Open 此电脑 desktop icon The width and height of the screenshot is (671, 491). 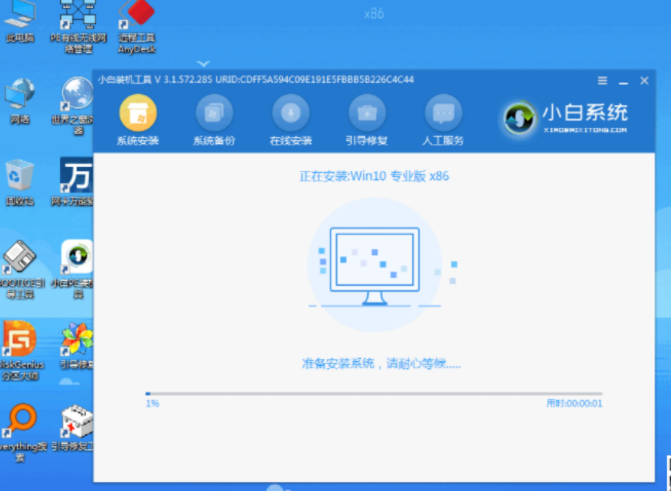click(x=20, y=21)
